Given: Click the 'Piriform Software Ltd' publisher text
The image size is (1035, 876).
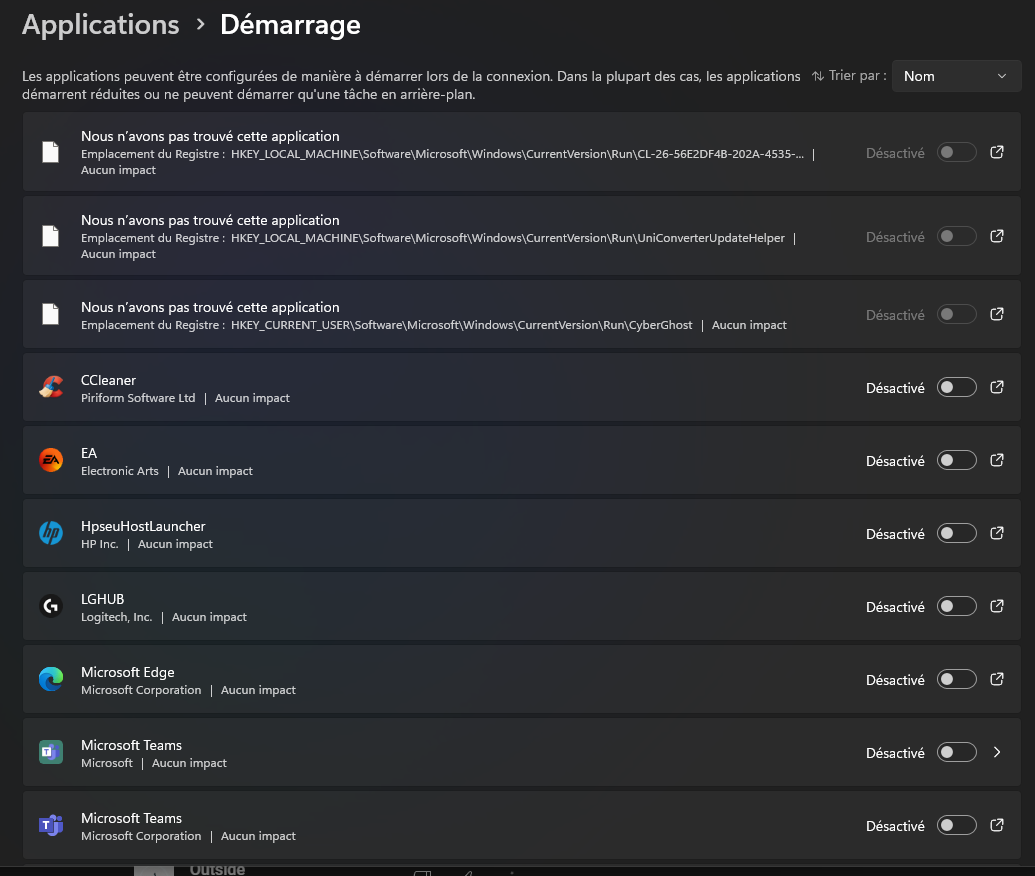Looking at the screenshot, I should point(138,398).
